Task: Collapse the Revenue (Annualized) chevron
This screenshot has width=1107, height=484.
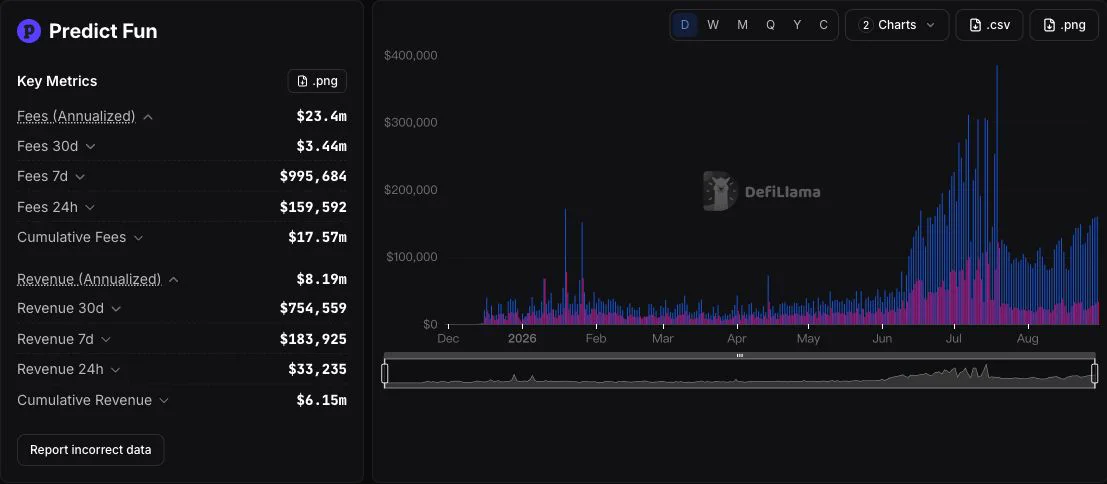Action: coord(174,280)
